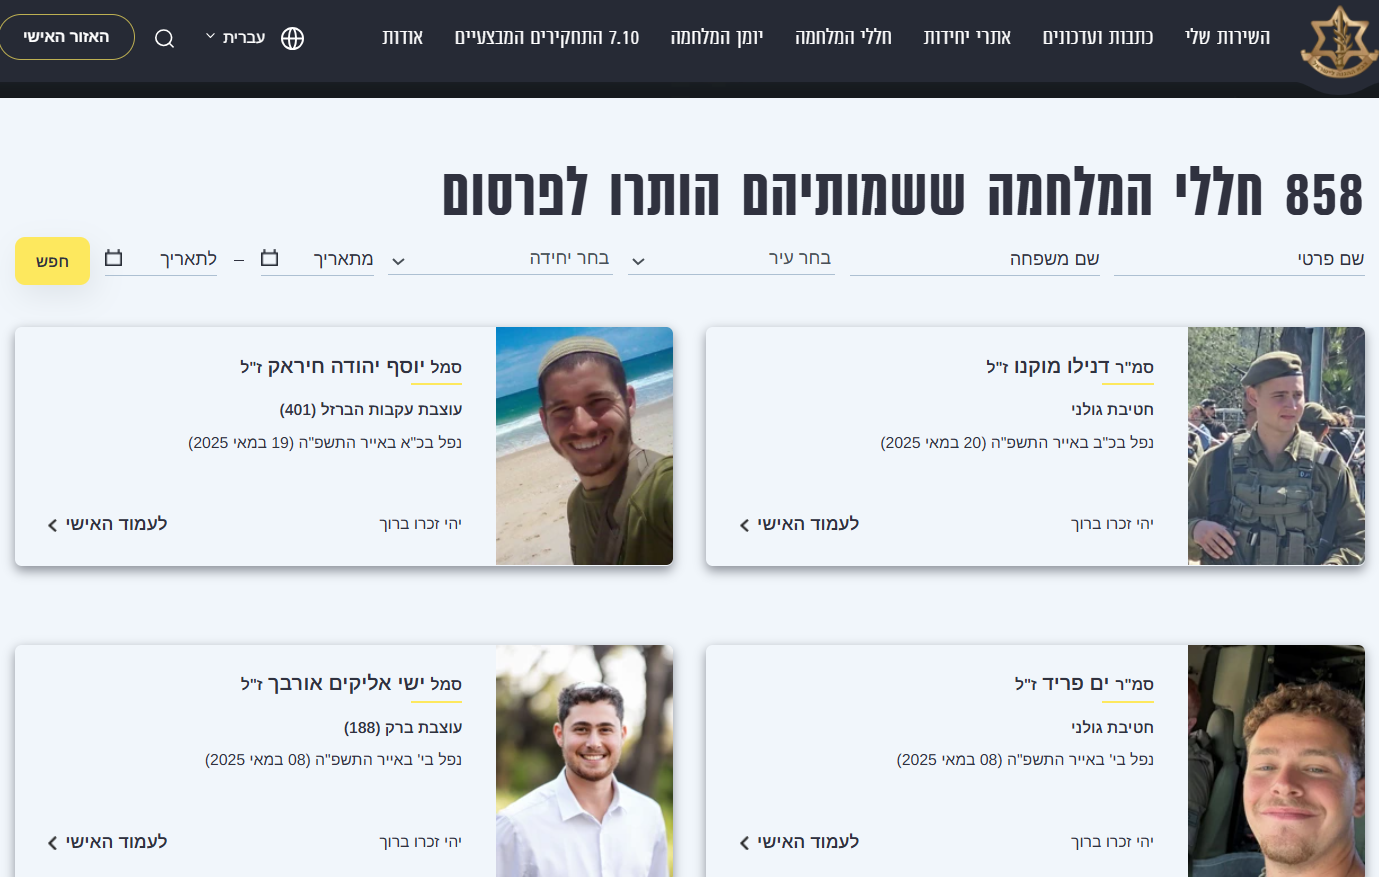Click arrow next to דנילו מוקנו לעמוד האישי
1379x877 pixels.
744,525
